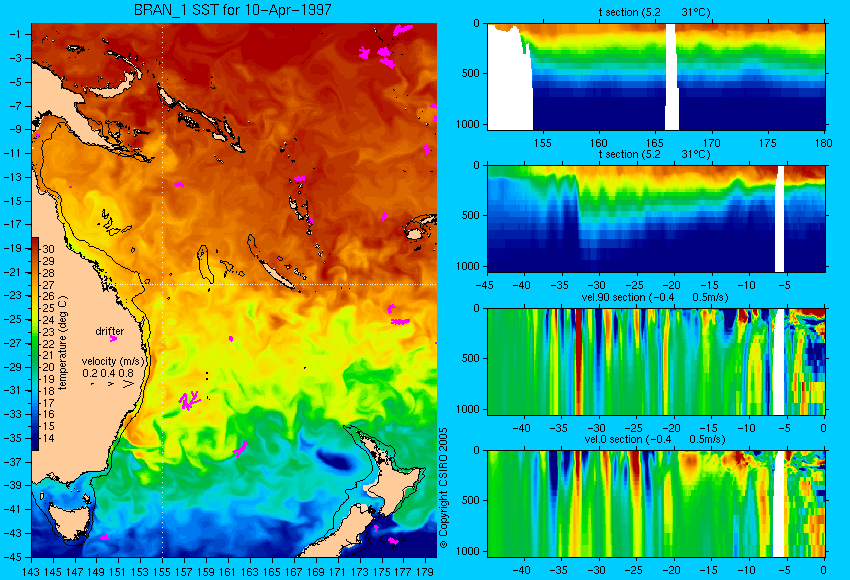Click the -45 label on the map's latitude axis
This screenshot has width=850, height=580.
[x=13, y=557]
